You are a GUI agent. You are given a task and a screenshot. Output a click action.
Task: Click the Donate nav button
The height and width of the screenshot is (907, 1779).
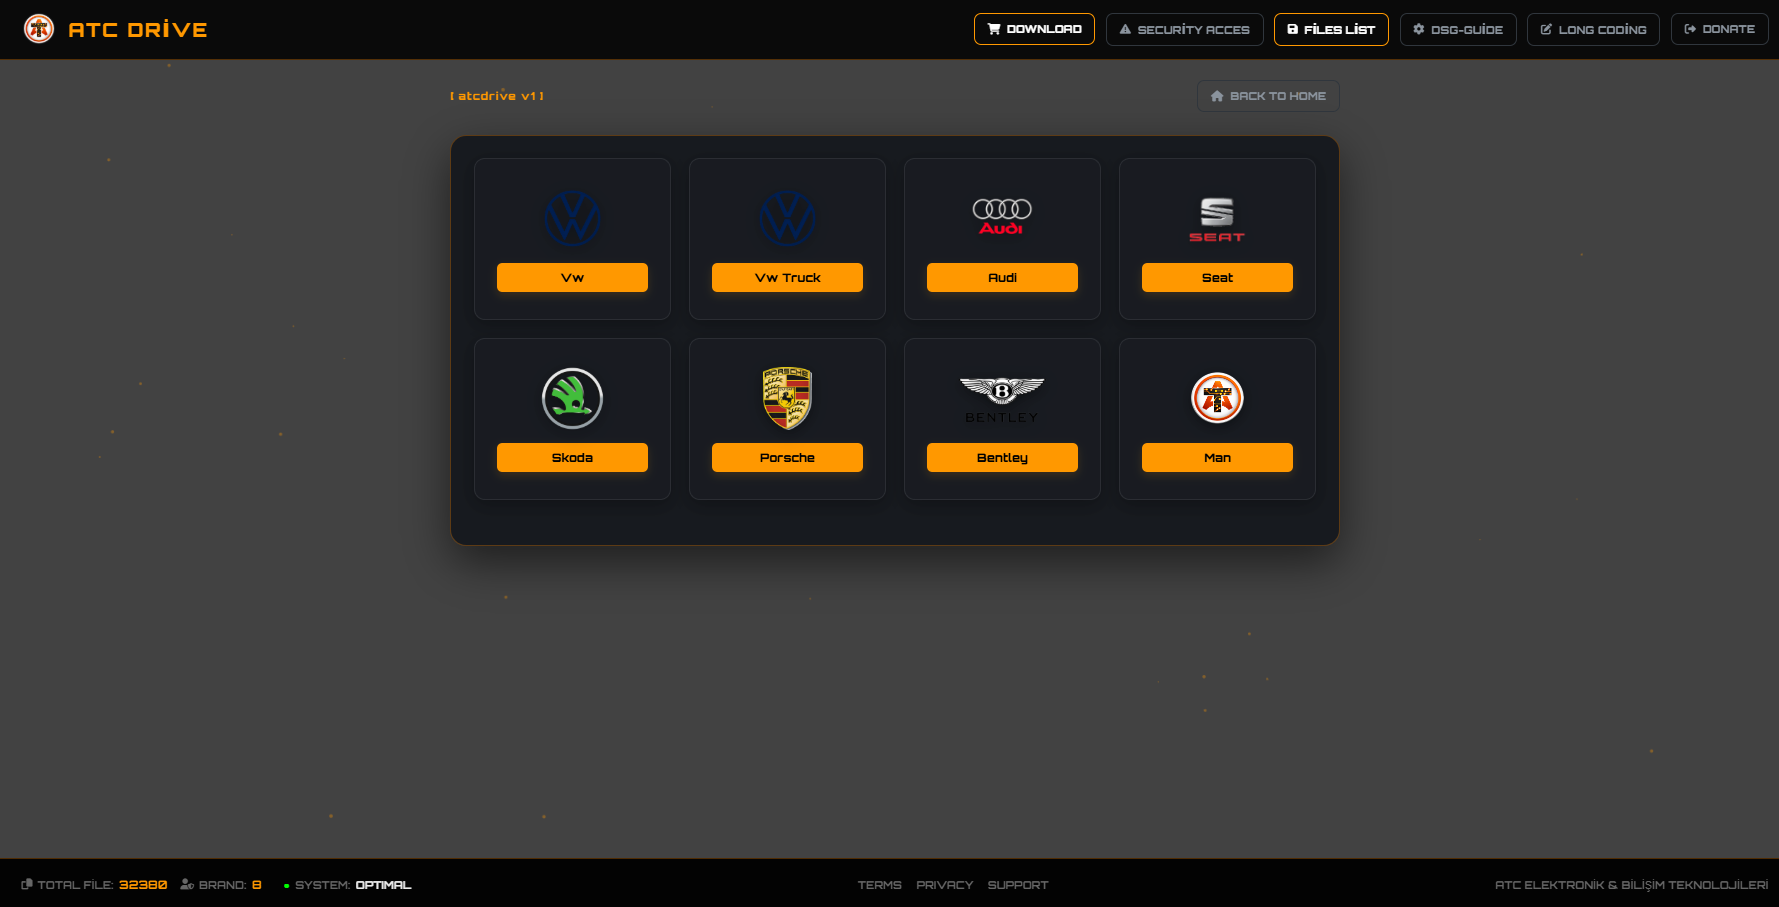[1720, 29]
